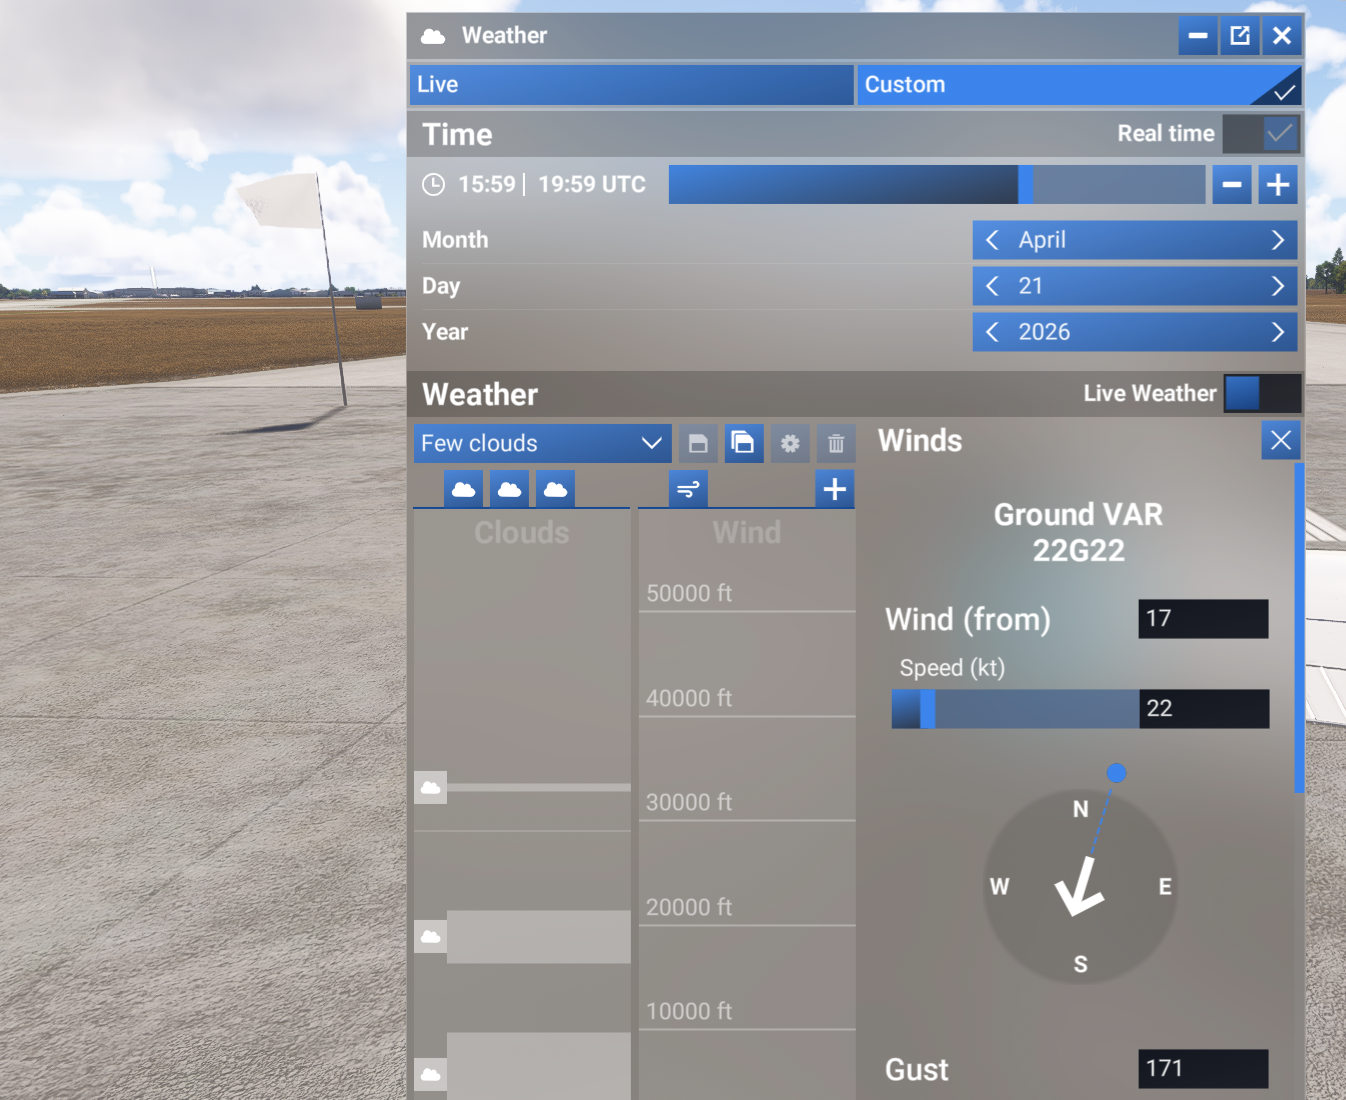The height and width of the screenshot is (1100, 1346).
Task: Click the save weather preset icon
Action: 698,443
